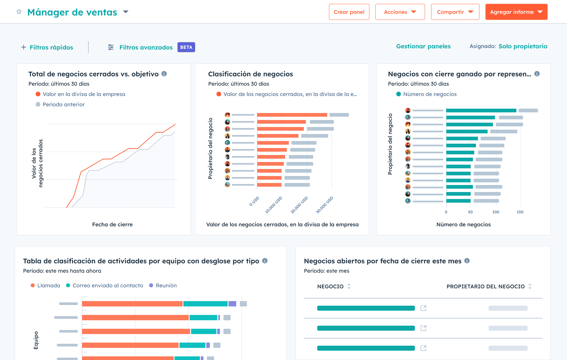Screen dimensions: 567x360
Task: Click the plus icon beside Filtros rápidos
Action: tap(24, 47)
